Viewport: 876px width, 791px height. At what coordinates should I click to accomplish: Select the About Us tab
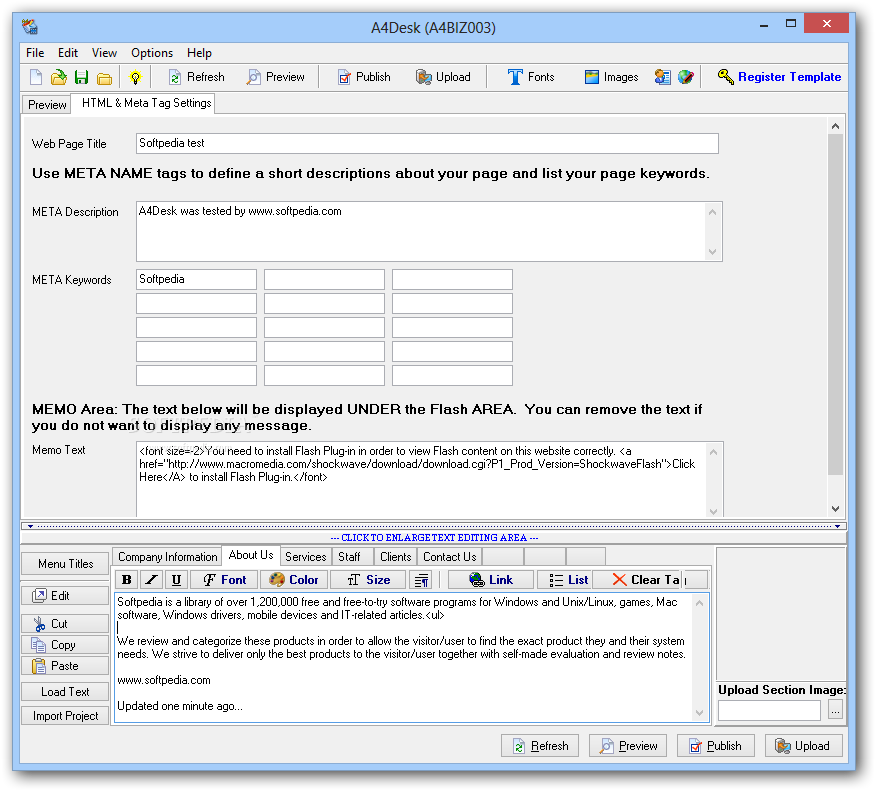tap(251, 555)
